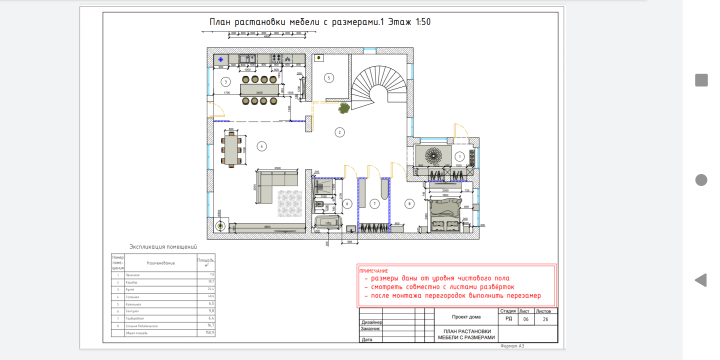Viewport: 720px width, 360px height.
Task: Click the sheet number '06' cell
Action: [526, 319]
